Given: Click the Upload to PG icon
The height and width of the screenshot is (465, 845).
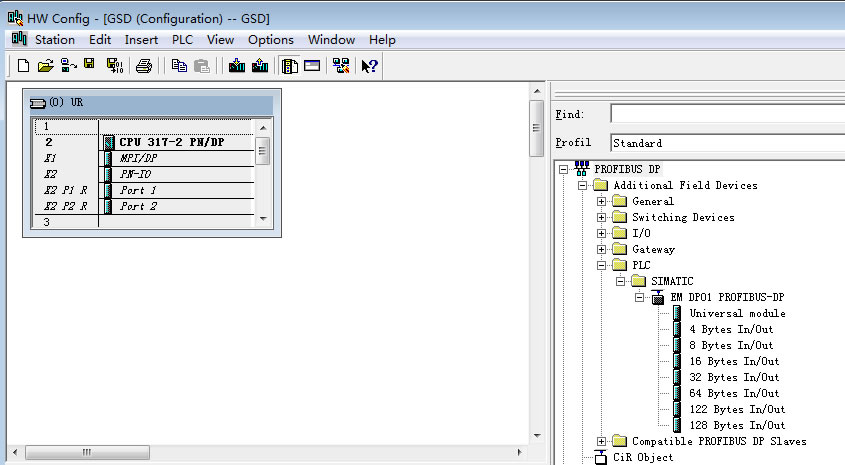Looking at the screenshot, I should tap(260, 66).
